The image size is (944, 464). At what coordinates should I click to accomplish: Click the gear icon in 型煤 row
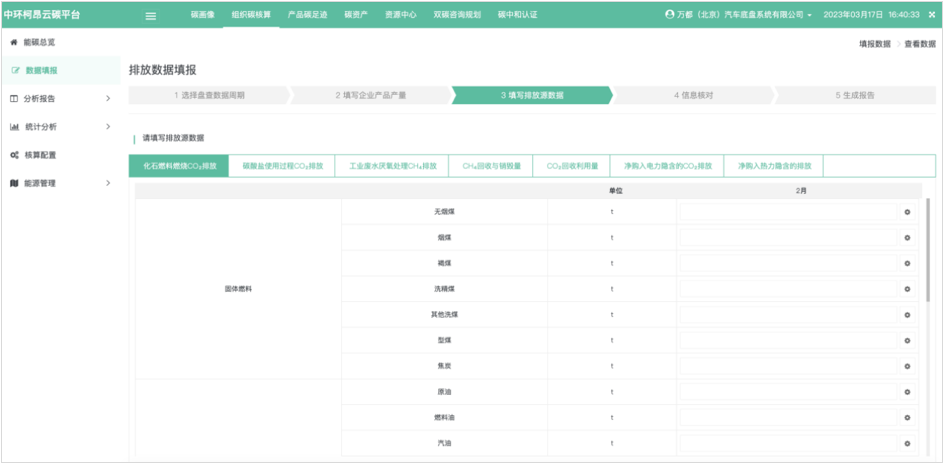(907, 341)
